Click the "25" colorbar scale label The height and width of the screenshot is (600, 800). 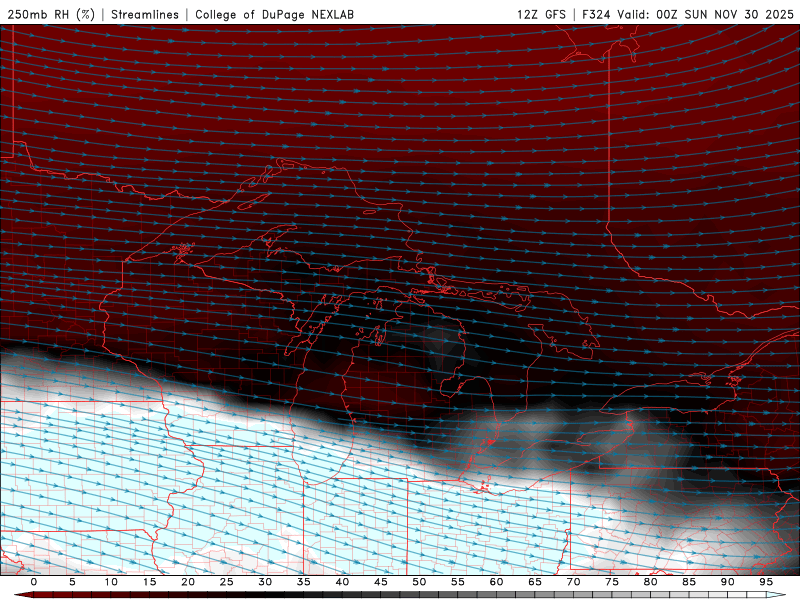[227, 582]
